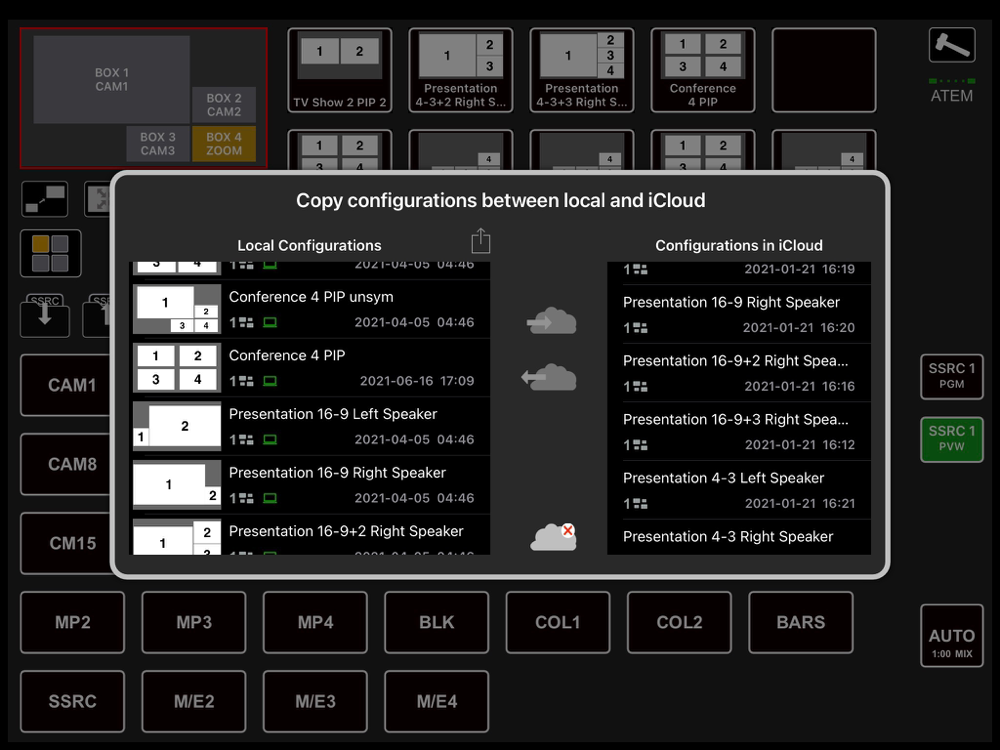
Task: Choose Presentation 4-3+3 Right preset thumbnail
Action: click(582, 70)
